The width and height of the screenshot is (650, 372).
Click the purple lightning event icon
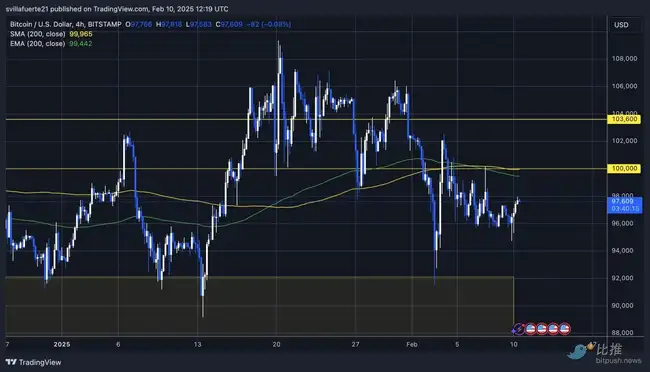pyautogui.click(x=519, y=329)
